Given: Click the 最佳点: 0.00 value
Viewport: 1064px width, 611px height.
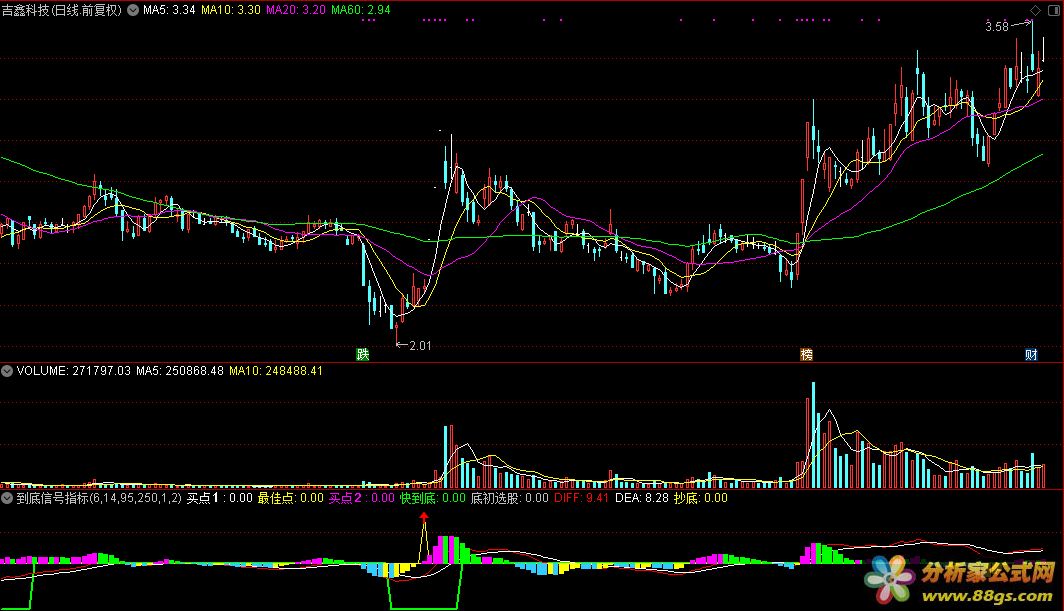Looking at the screenshot, I should pos(290,498).
